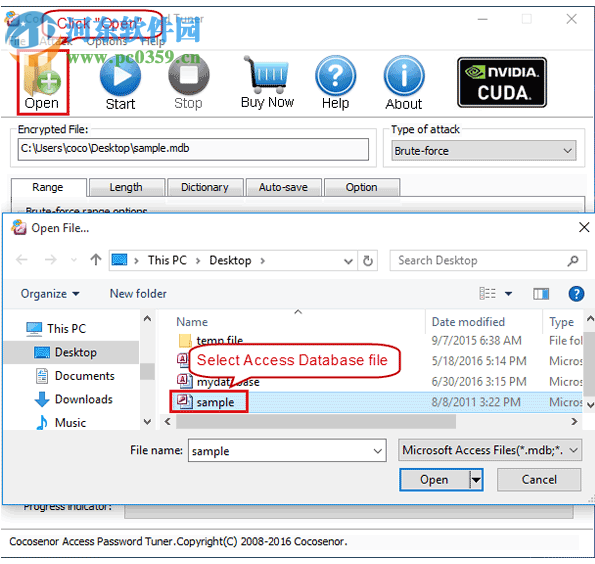Sort by the Type column
Screen dimensions: 595x564
pyautogui.click(x=562, y=322)
